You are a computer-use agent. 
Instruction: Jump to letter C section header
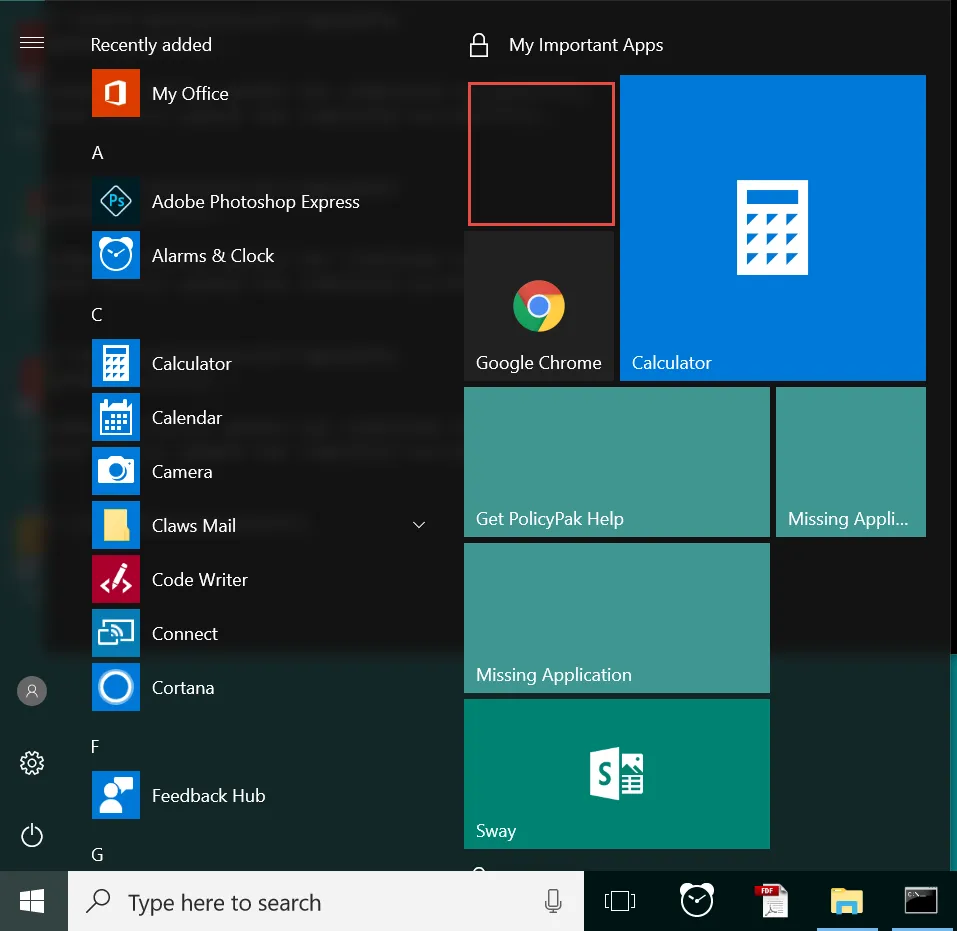click(x=96, y=314)
